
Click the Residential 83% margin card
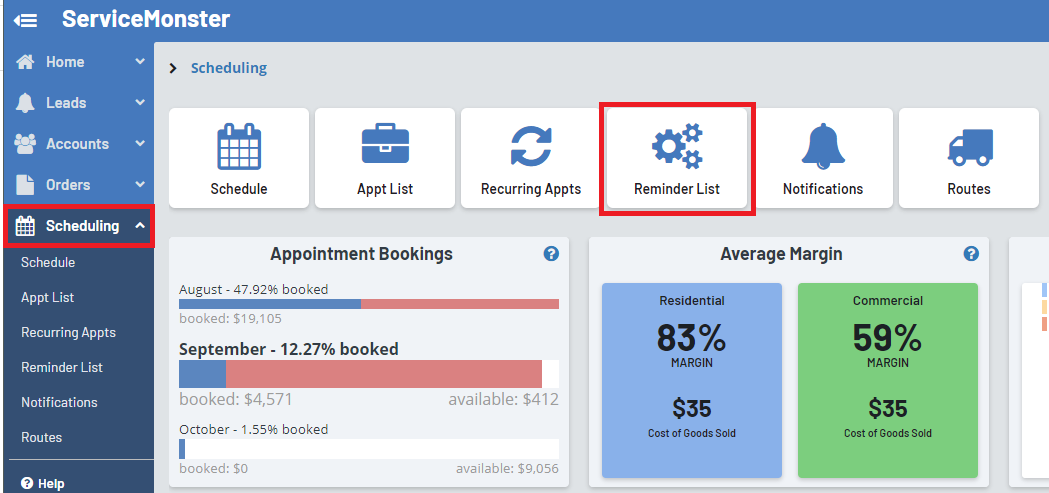(692, 380)
